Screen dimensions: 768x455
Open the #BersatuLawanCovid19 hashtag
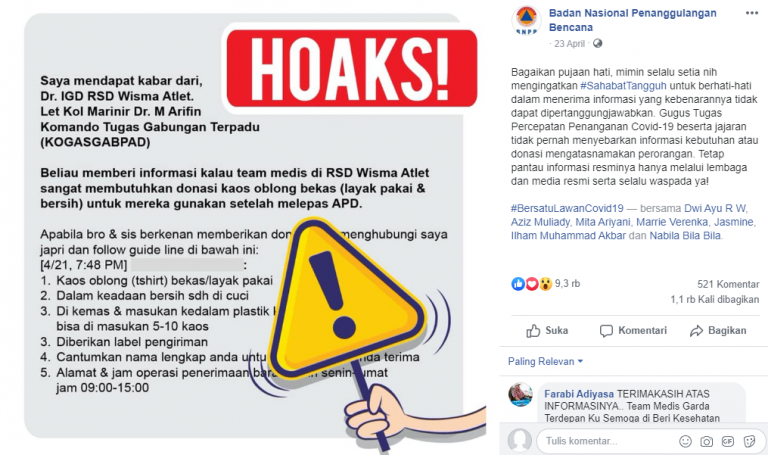pos(567,208)
